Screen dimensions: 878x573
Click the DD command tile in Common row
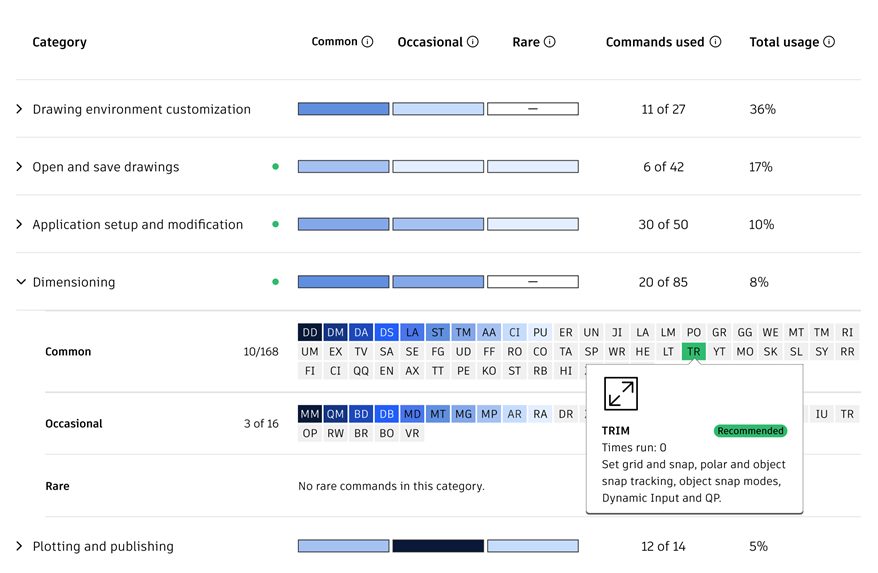[x=309, y=332]
